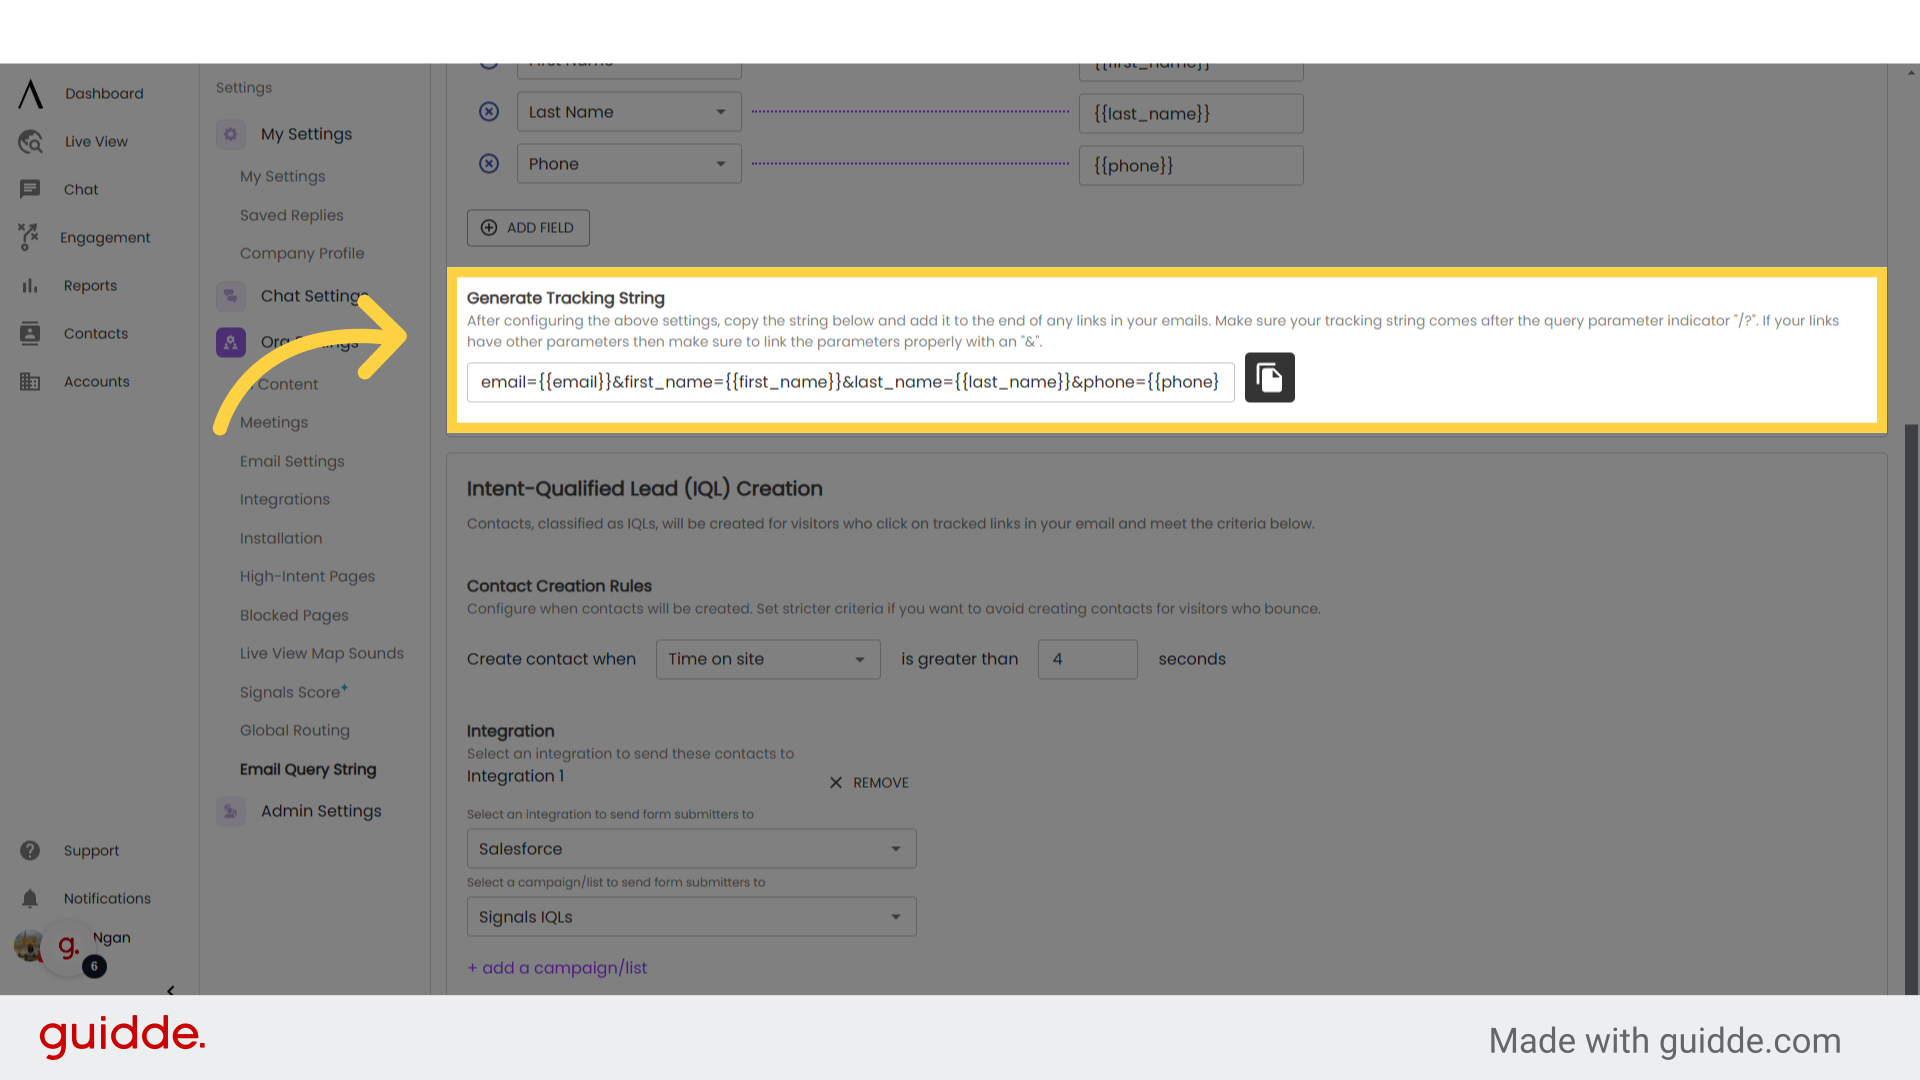Open the Chat sidebar icon
1920x1080 pixels.
click(30, 189)
